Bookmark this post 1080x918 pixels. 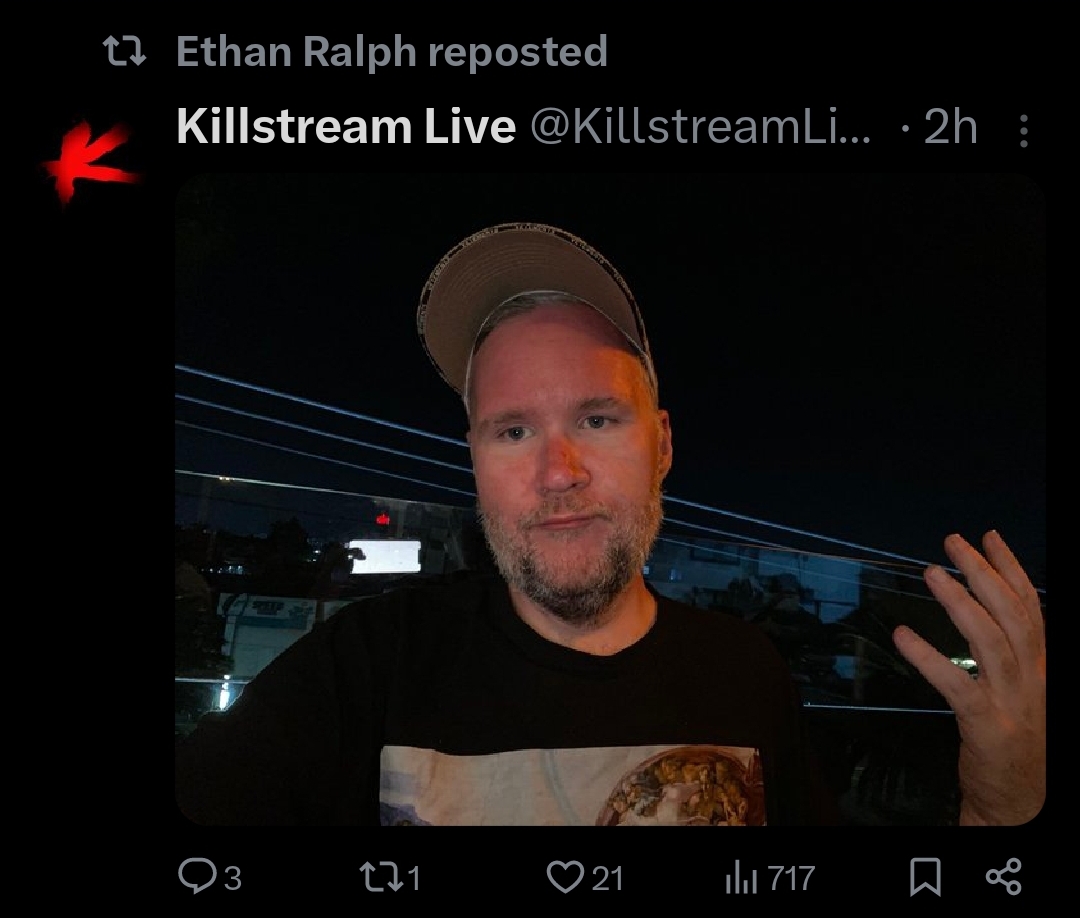925,877
